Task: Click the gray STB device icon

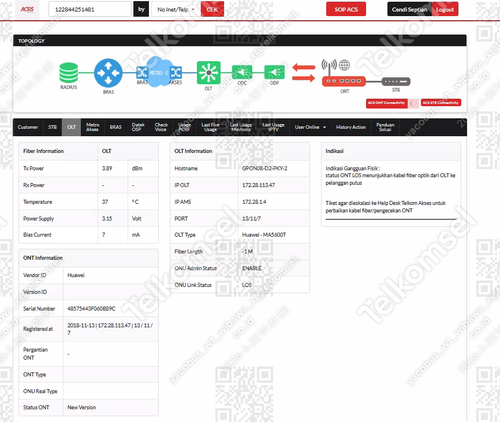Action: coord(396,81)
